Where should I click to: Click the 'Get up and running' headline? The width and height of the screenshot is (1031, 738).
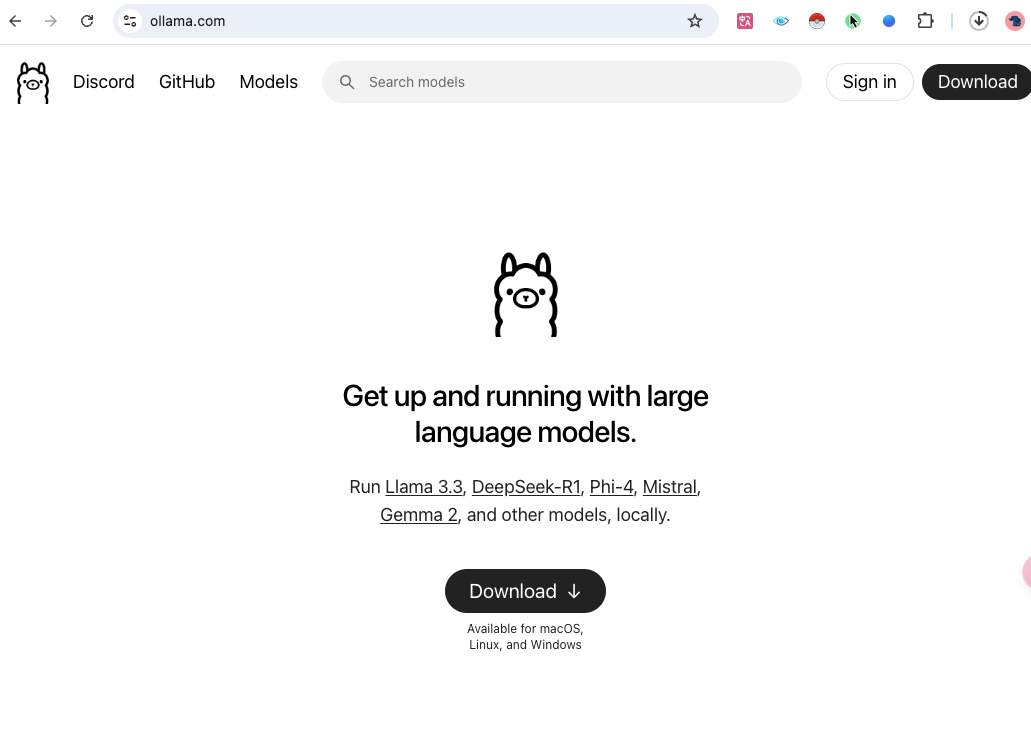(x=525, y=414)
